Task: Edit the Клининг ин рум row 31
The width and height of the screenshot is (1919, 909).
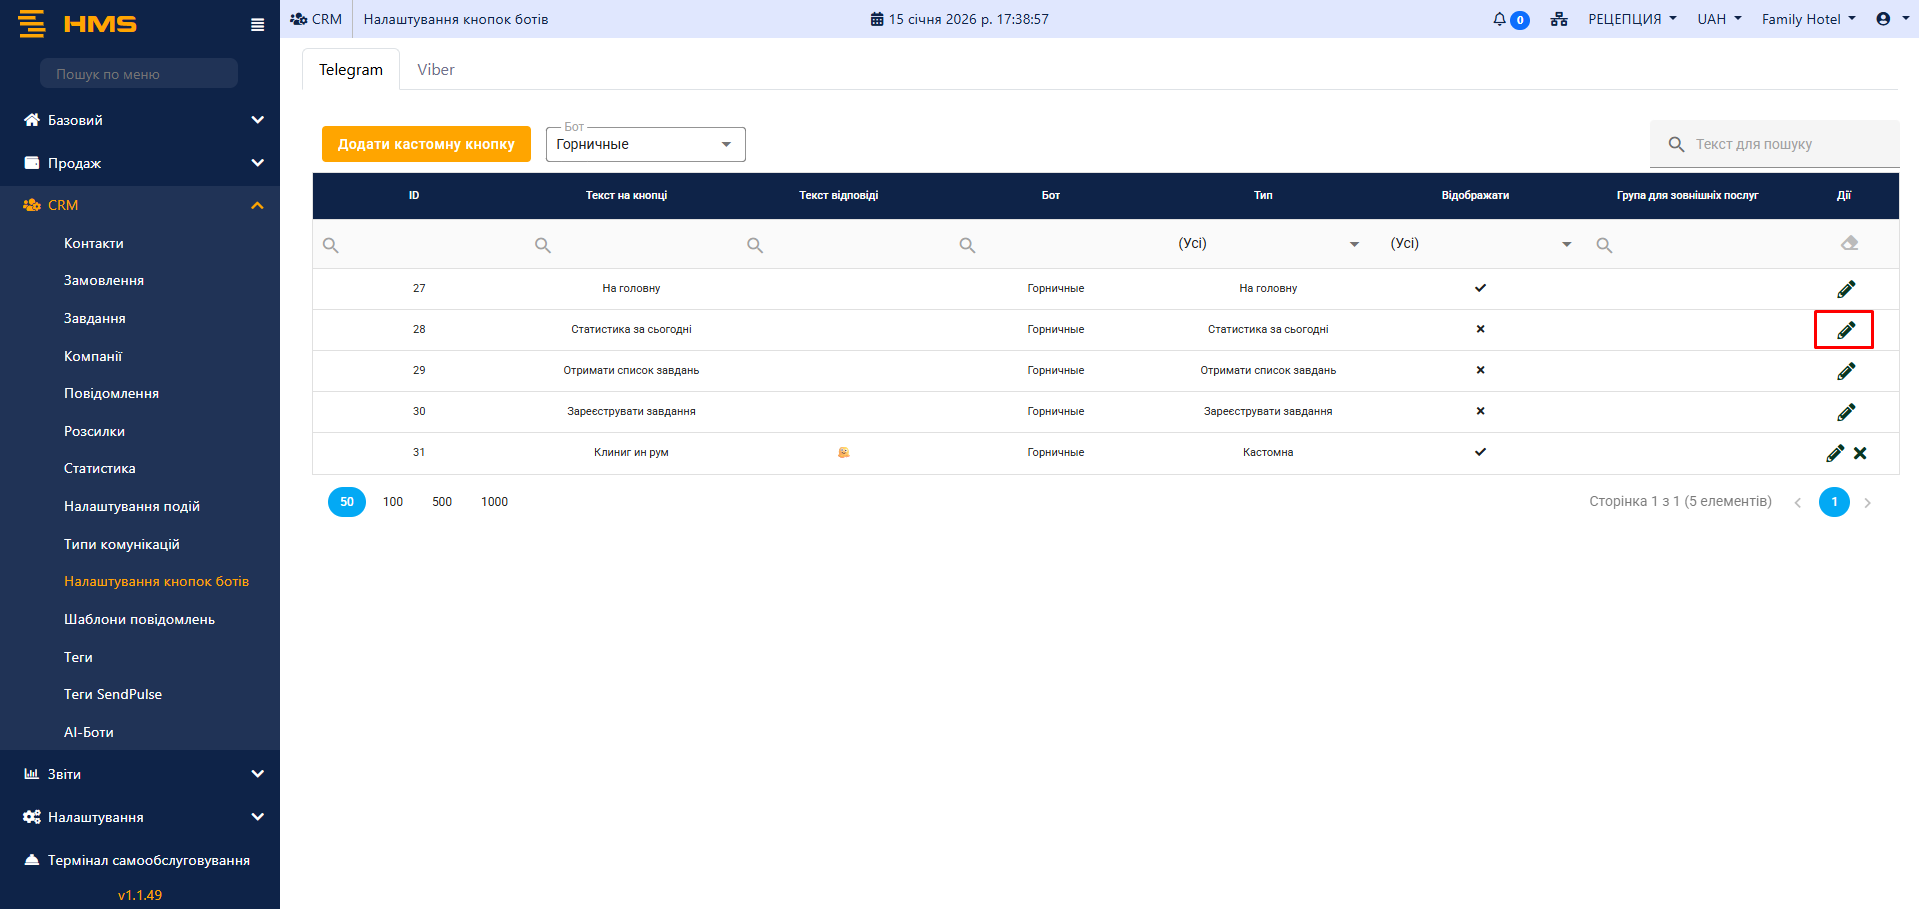Action: coord(1834,453)
